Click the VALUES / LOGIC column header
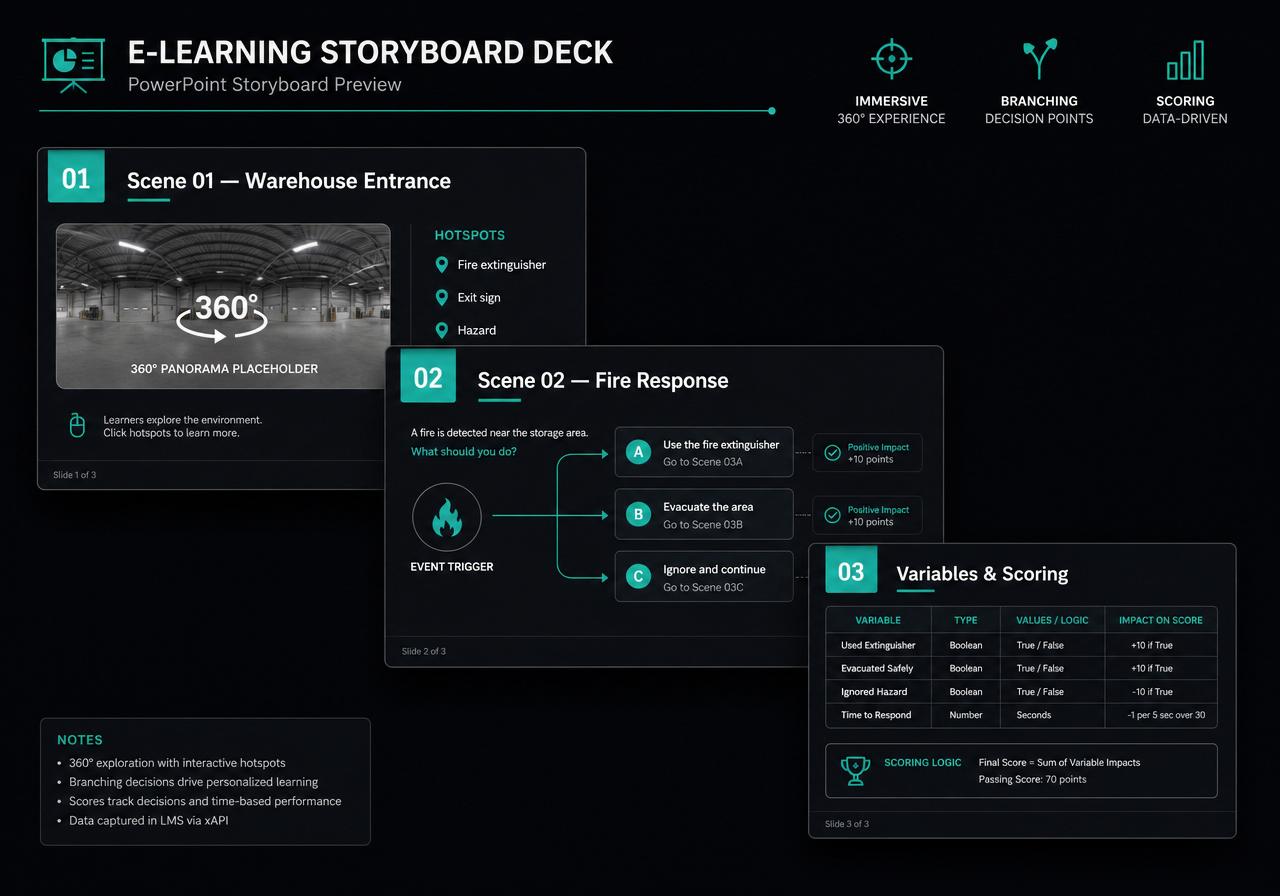The width and height of the screenshot is (1280, 896). coord(1052,620)
